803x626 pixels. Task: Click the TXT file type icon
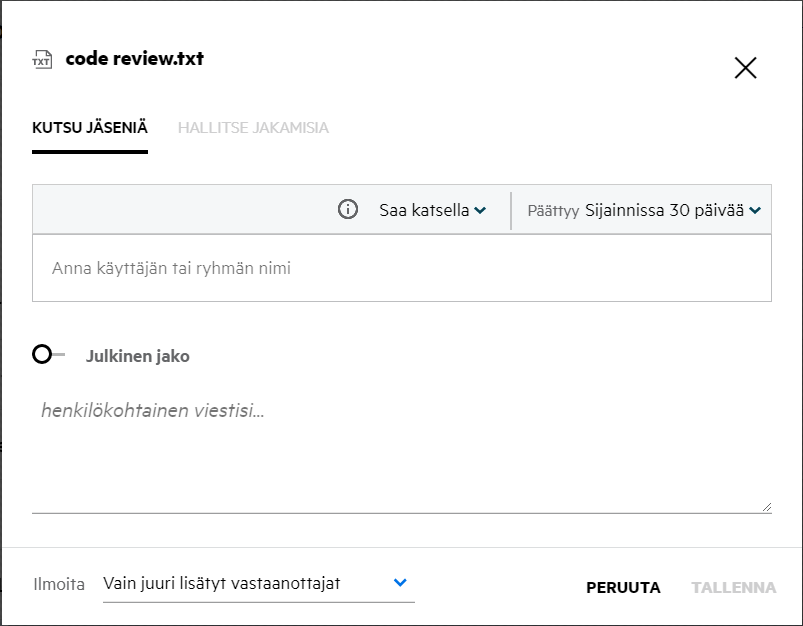click(x=41, y=59)
